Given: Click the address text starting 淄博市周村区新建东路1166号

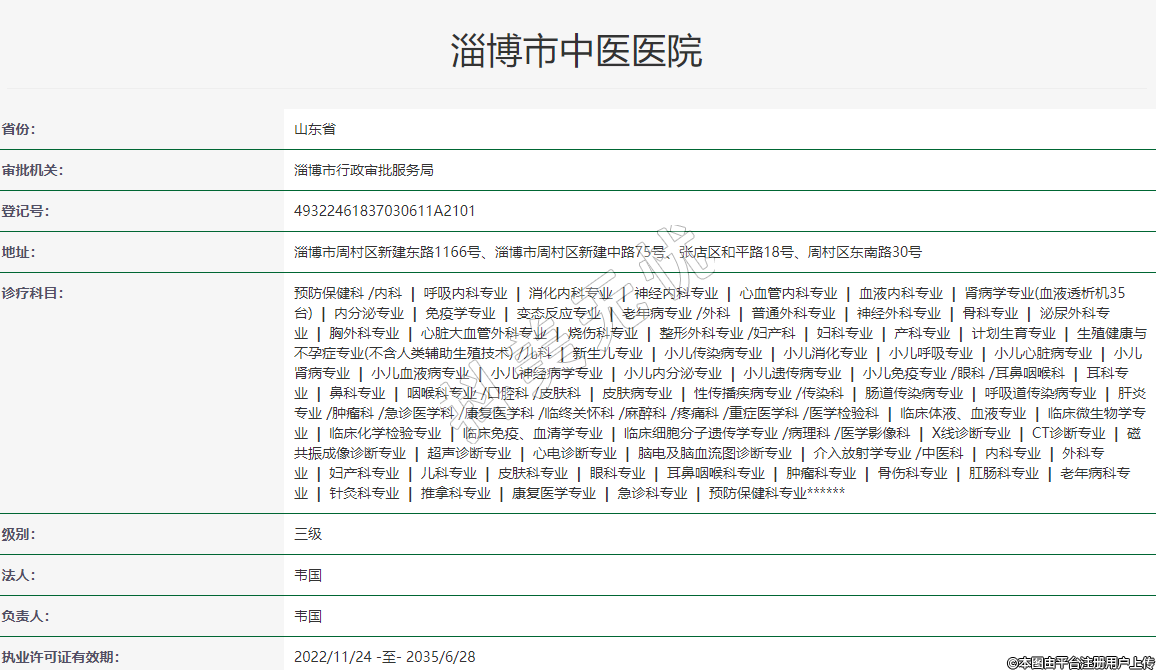Looking at the screenshot, I should point(607,252).
